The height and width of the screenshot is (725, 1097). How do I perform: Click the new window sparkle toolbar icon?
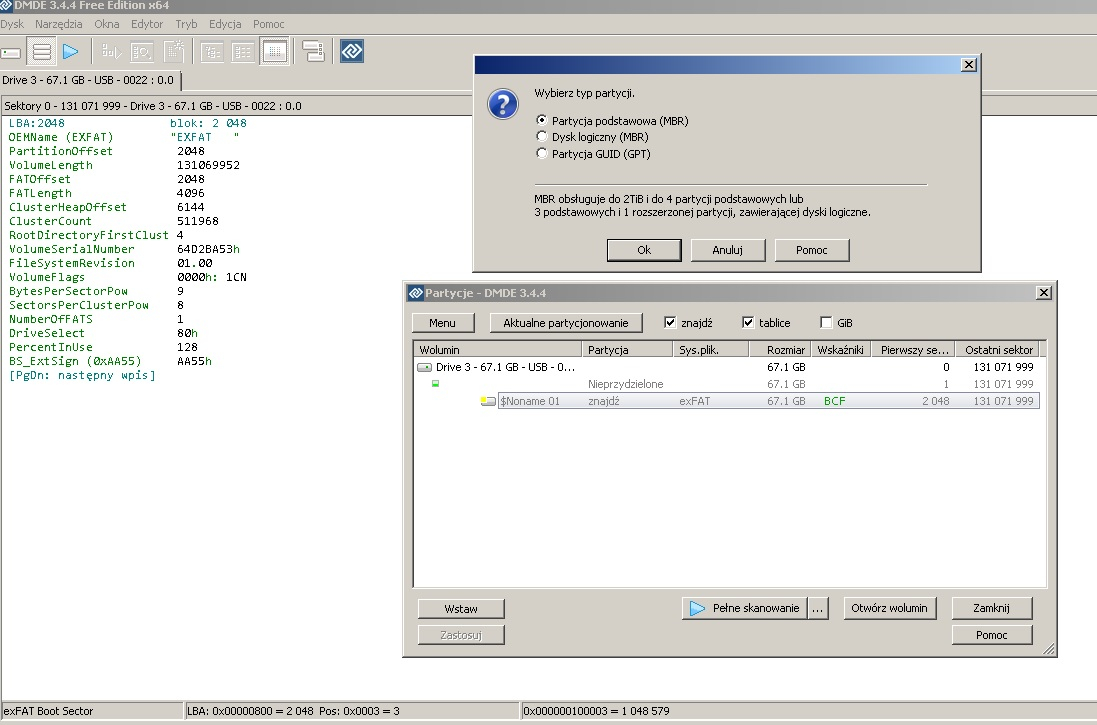(174, 51)
